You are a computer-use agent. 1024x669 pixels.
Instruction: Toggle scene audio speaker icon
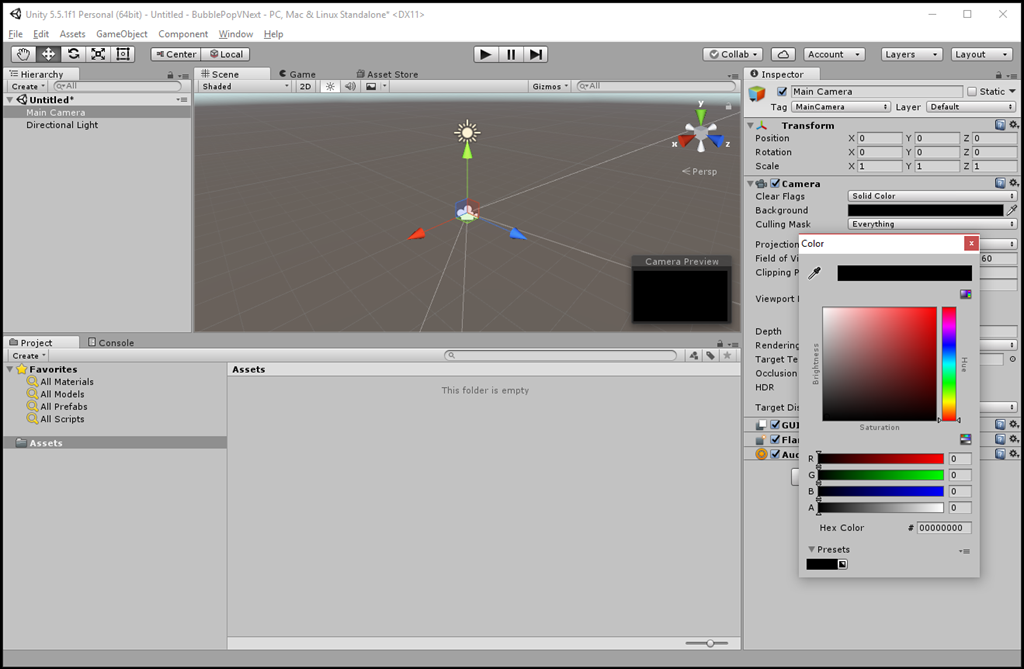[350, 86]
